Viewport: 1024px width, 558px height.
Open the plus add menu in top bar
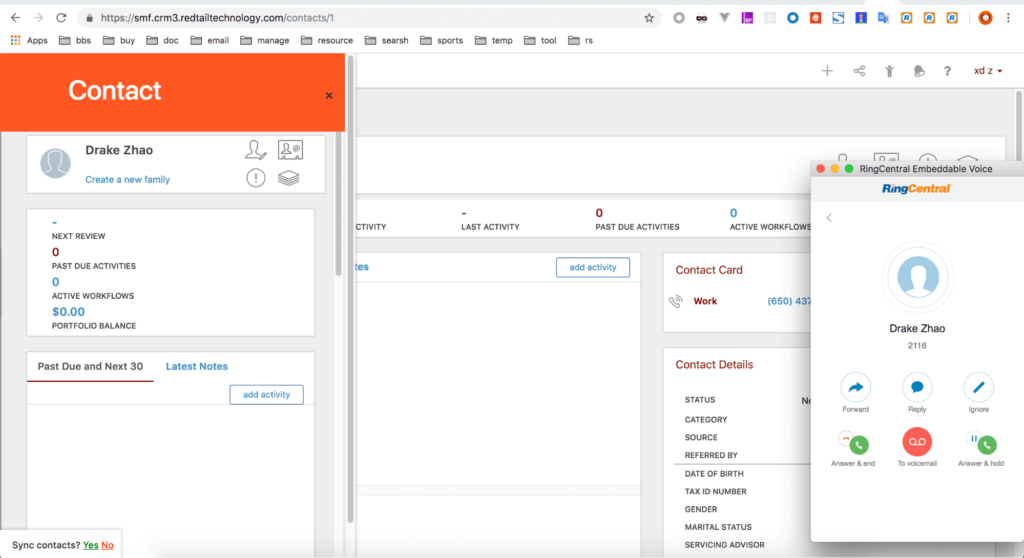827,71
